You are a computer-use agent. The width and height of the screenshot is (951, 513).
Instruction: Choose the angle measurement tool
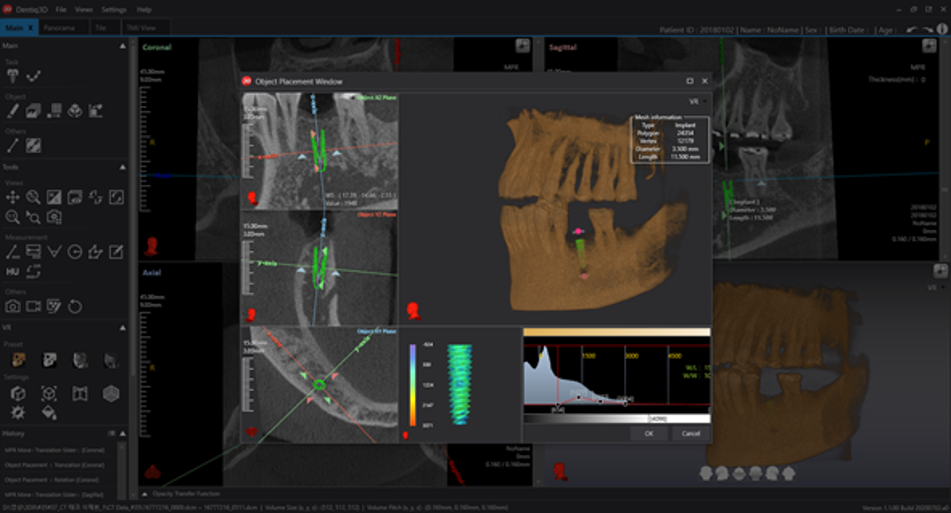click(x=54, y=252)
